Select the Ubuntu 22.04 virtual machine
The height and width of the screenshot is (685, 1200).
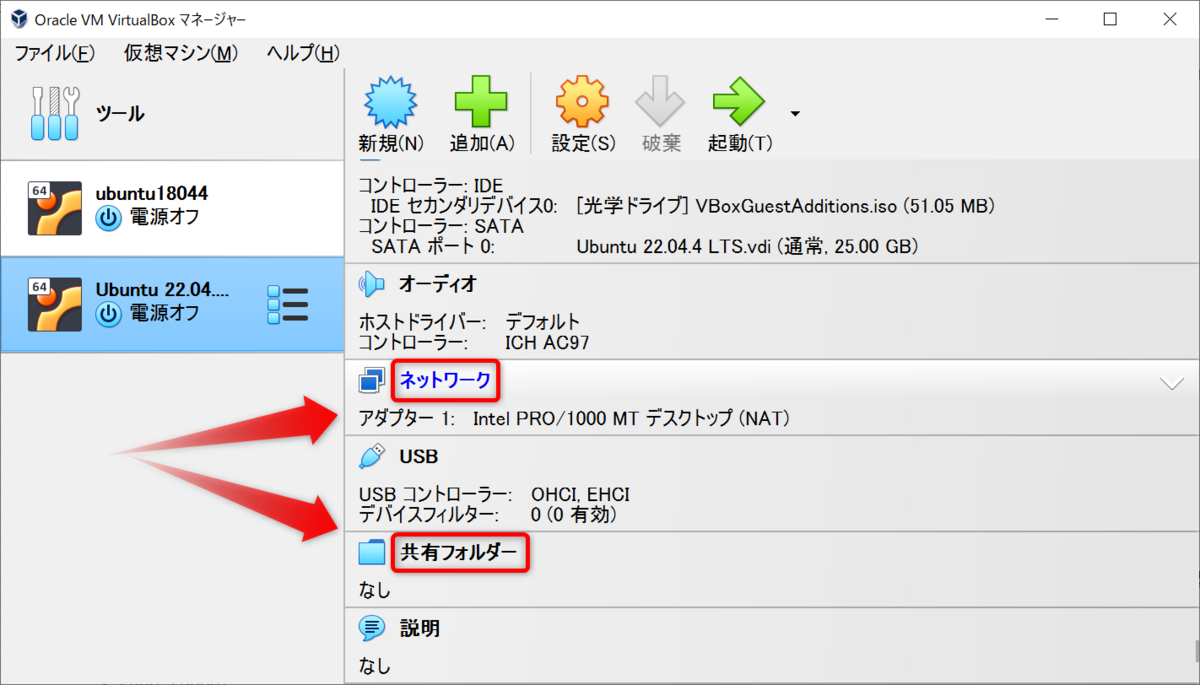coord(172,304)
